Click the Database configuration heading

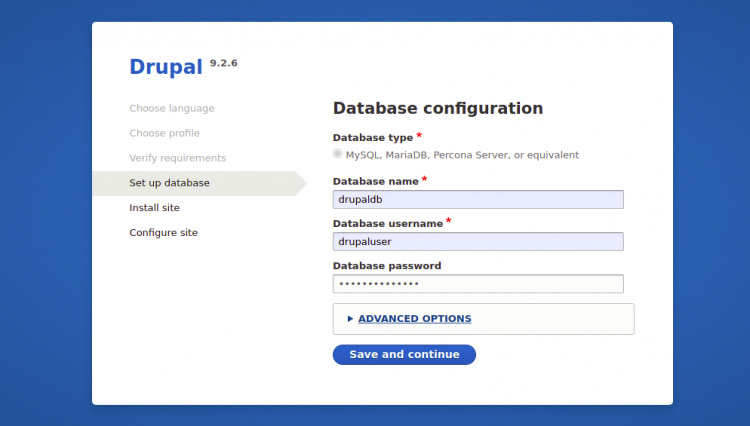(438, 108)
